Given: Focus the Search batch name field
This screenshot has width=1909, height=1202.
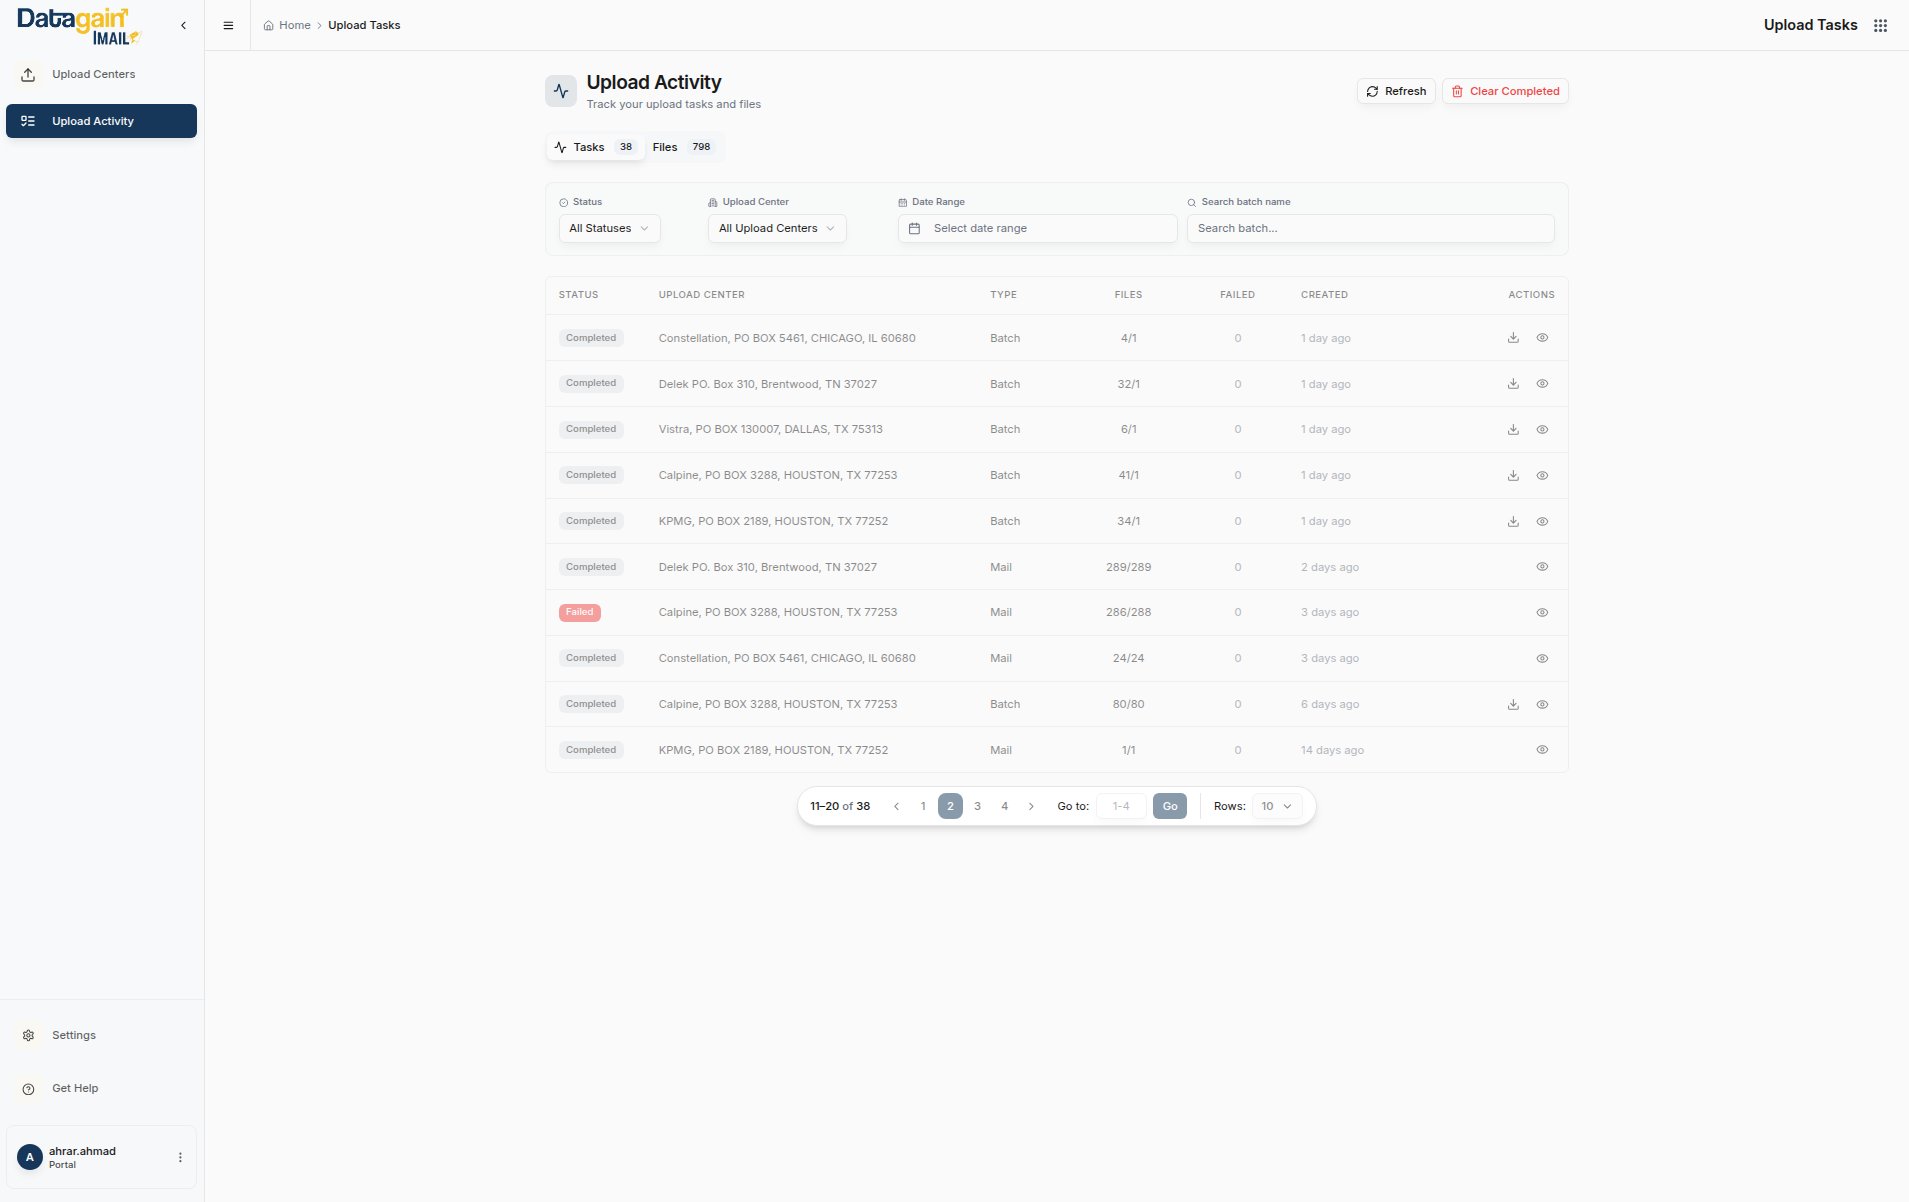Looking at the screenshot, I should (x=1370, y=229).
